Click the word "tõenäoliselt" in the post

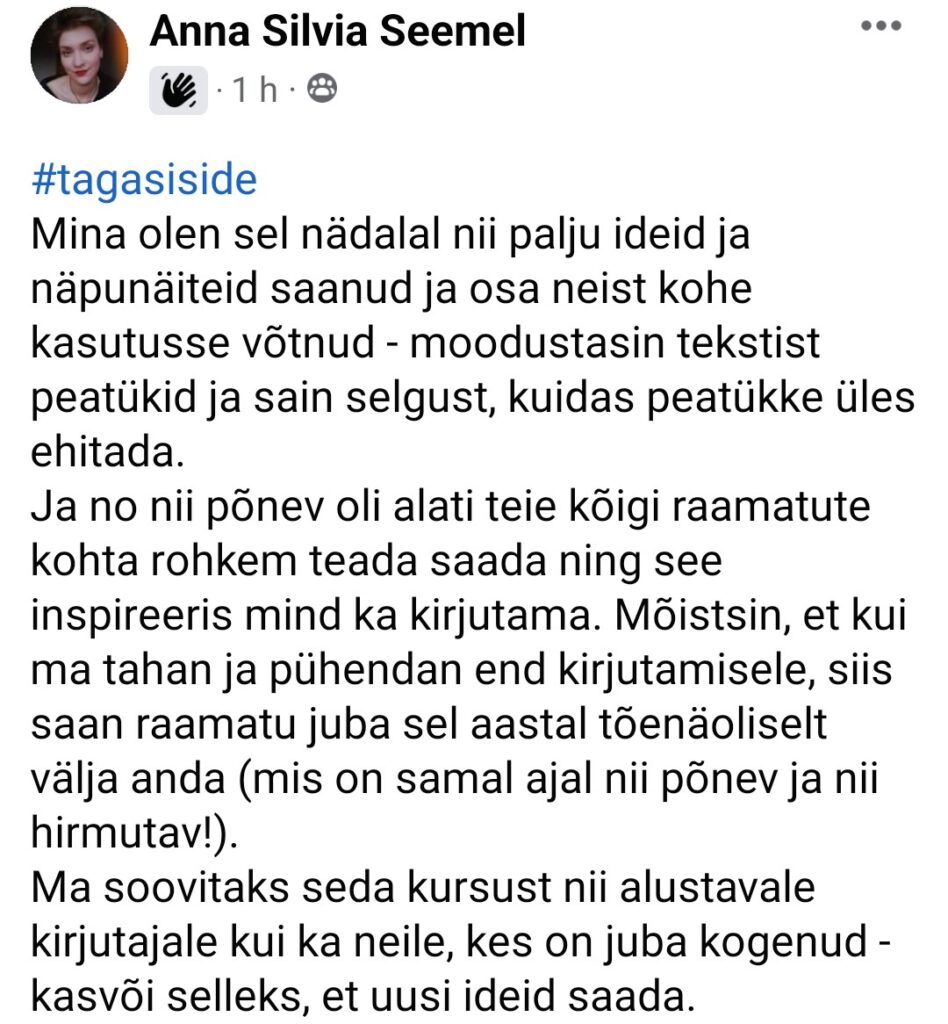[x=712, y=723]
